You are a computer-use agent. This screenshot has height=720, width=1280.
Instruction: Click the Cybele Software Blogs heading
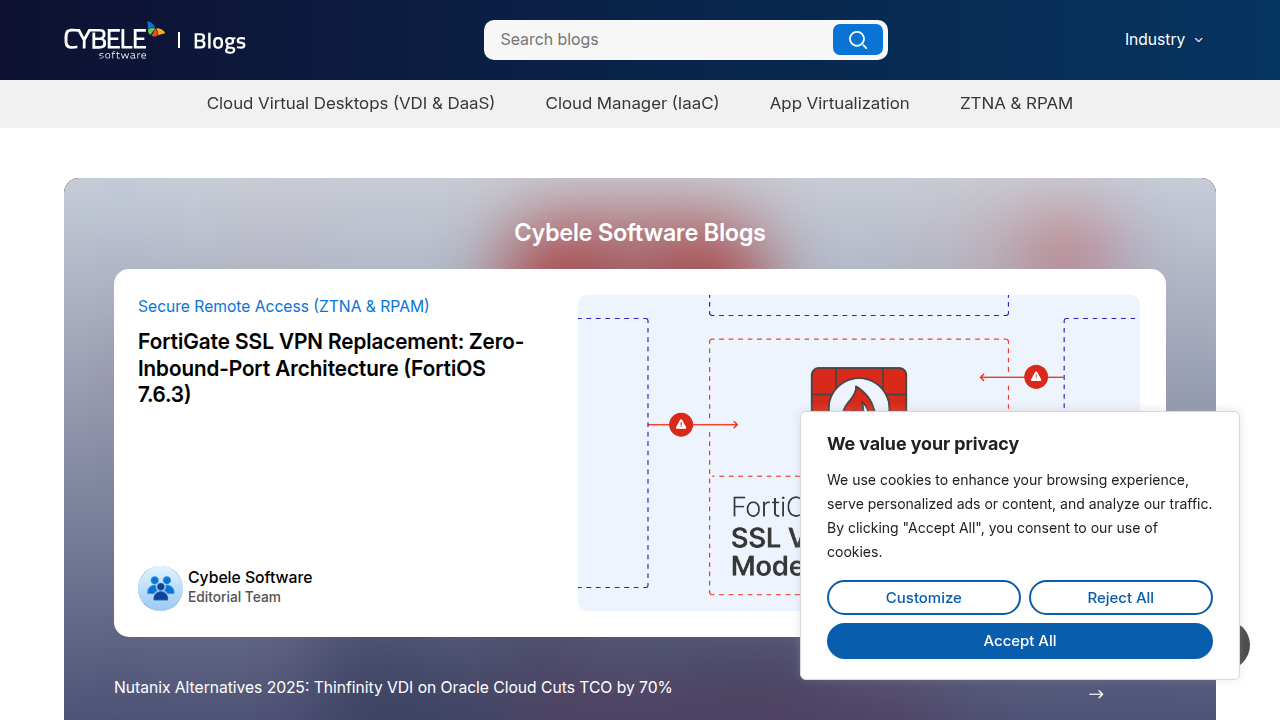[x=640, y=232]
